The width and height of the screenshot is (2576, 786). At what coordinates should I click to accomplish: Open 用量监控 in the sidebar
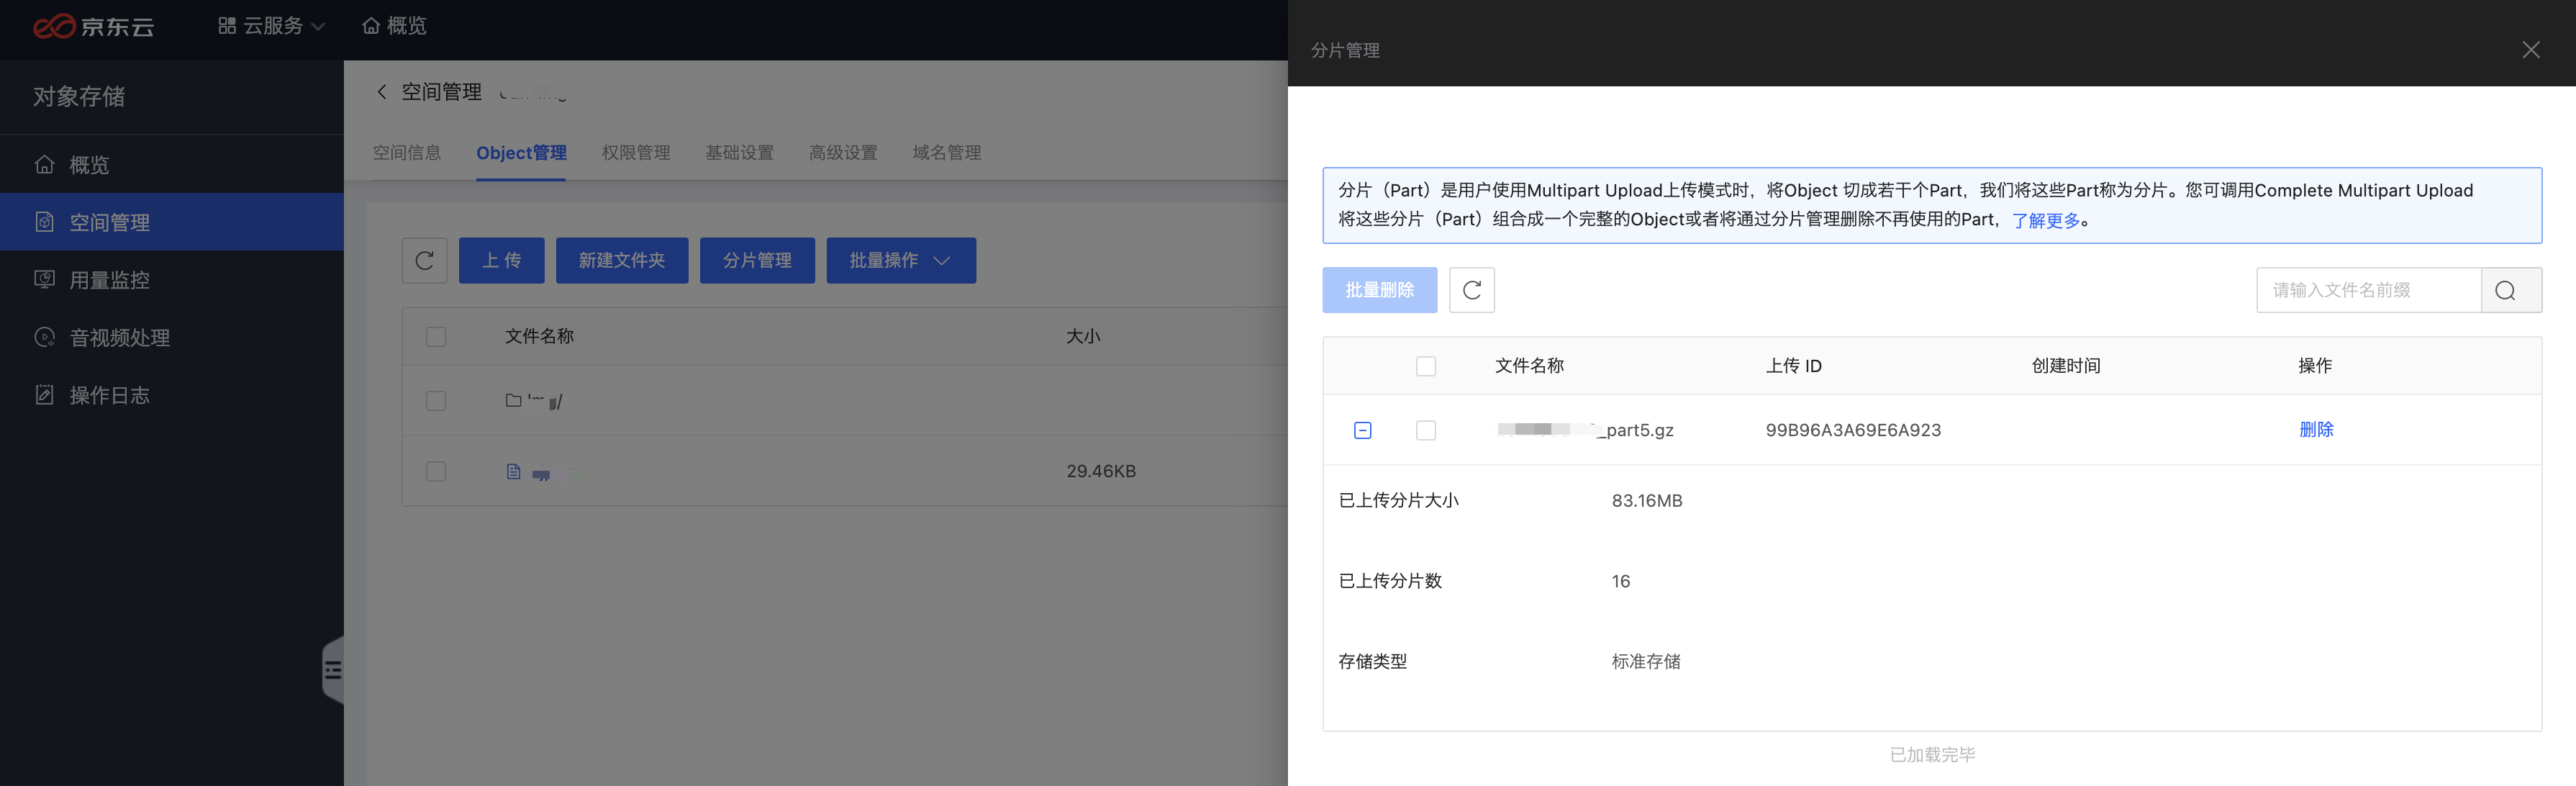point(172,280)
